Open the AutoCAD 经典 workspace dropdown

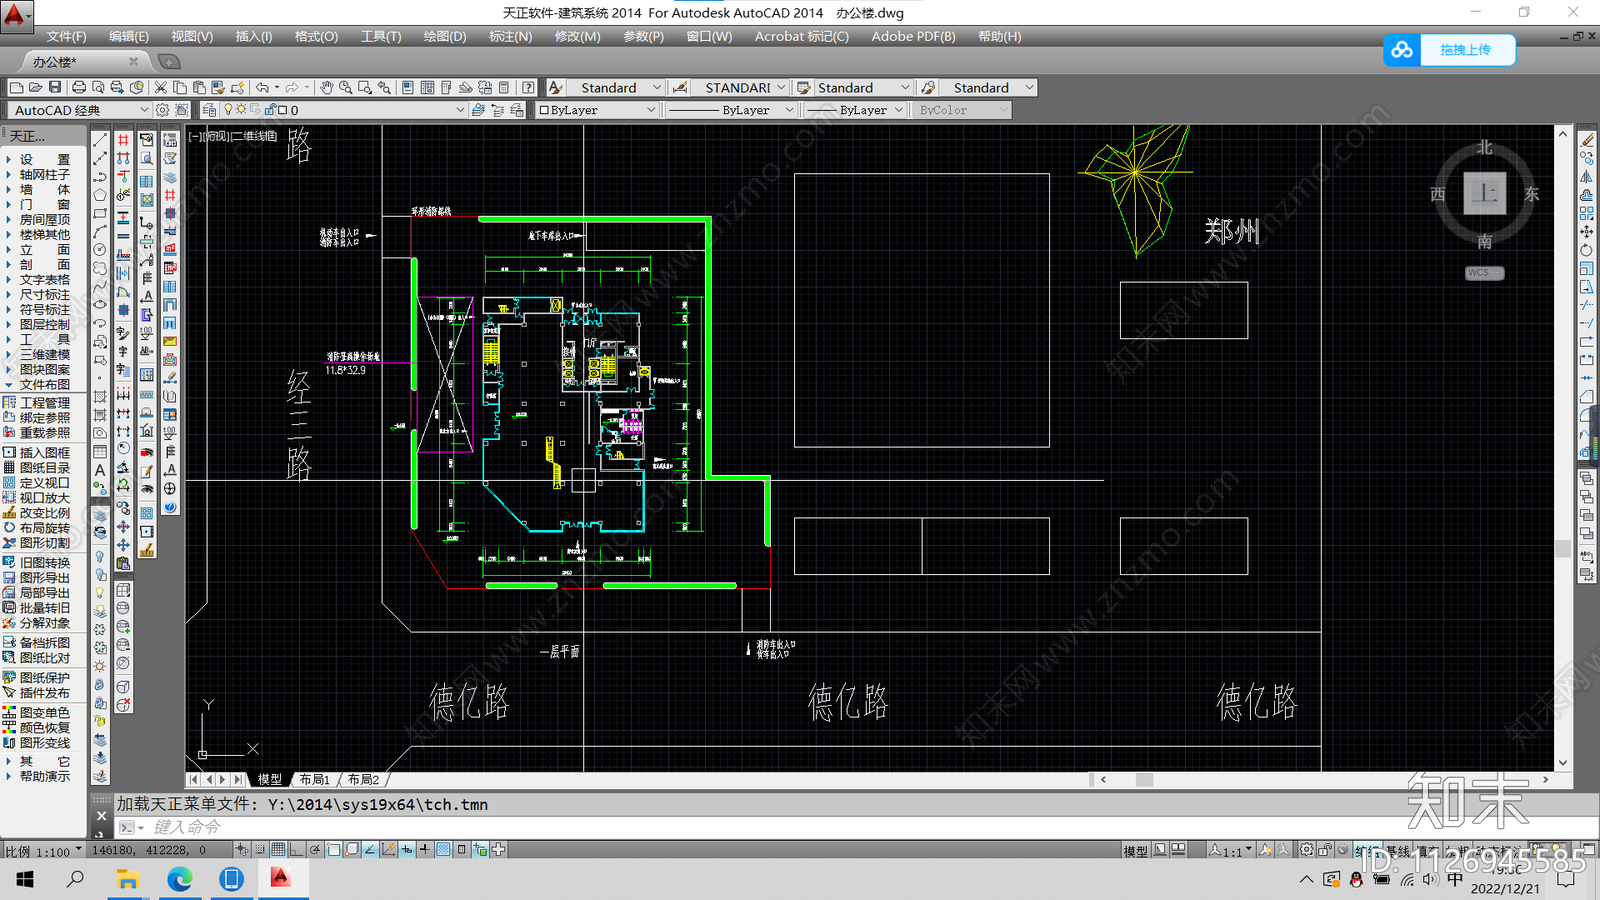[x=80, y=110]
